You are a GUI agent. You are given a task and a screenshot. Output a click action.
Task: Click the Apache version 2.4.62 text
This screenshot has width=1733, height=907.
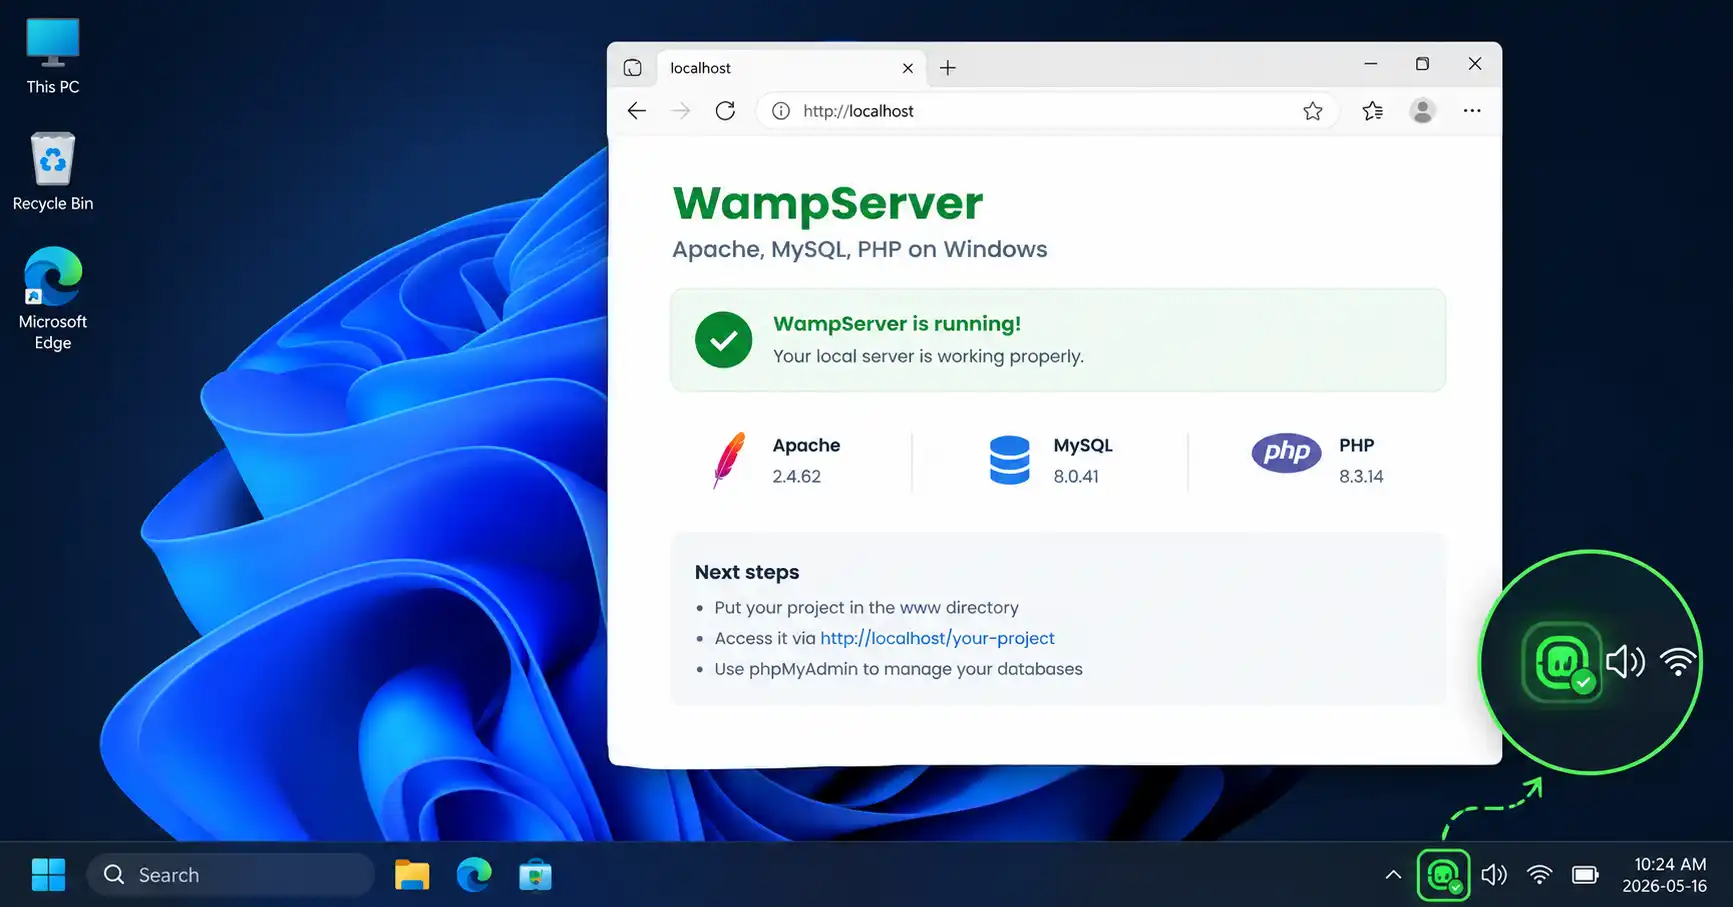796,476
